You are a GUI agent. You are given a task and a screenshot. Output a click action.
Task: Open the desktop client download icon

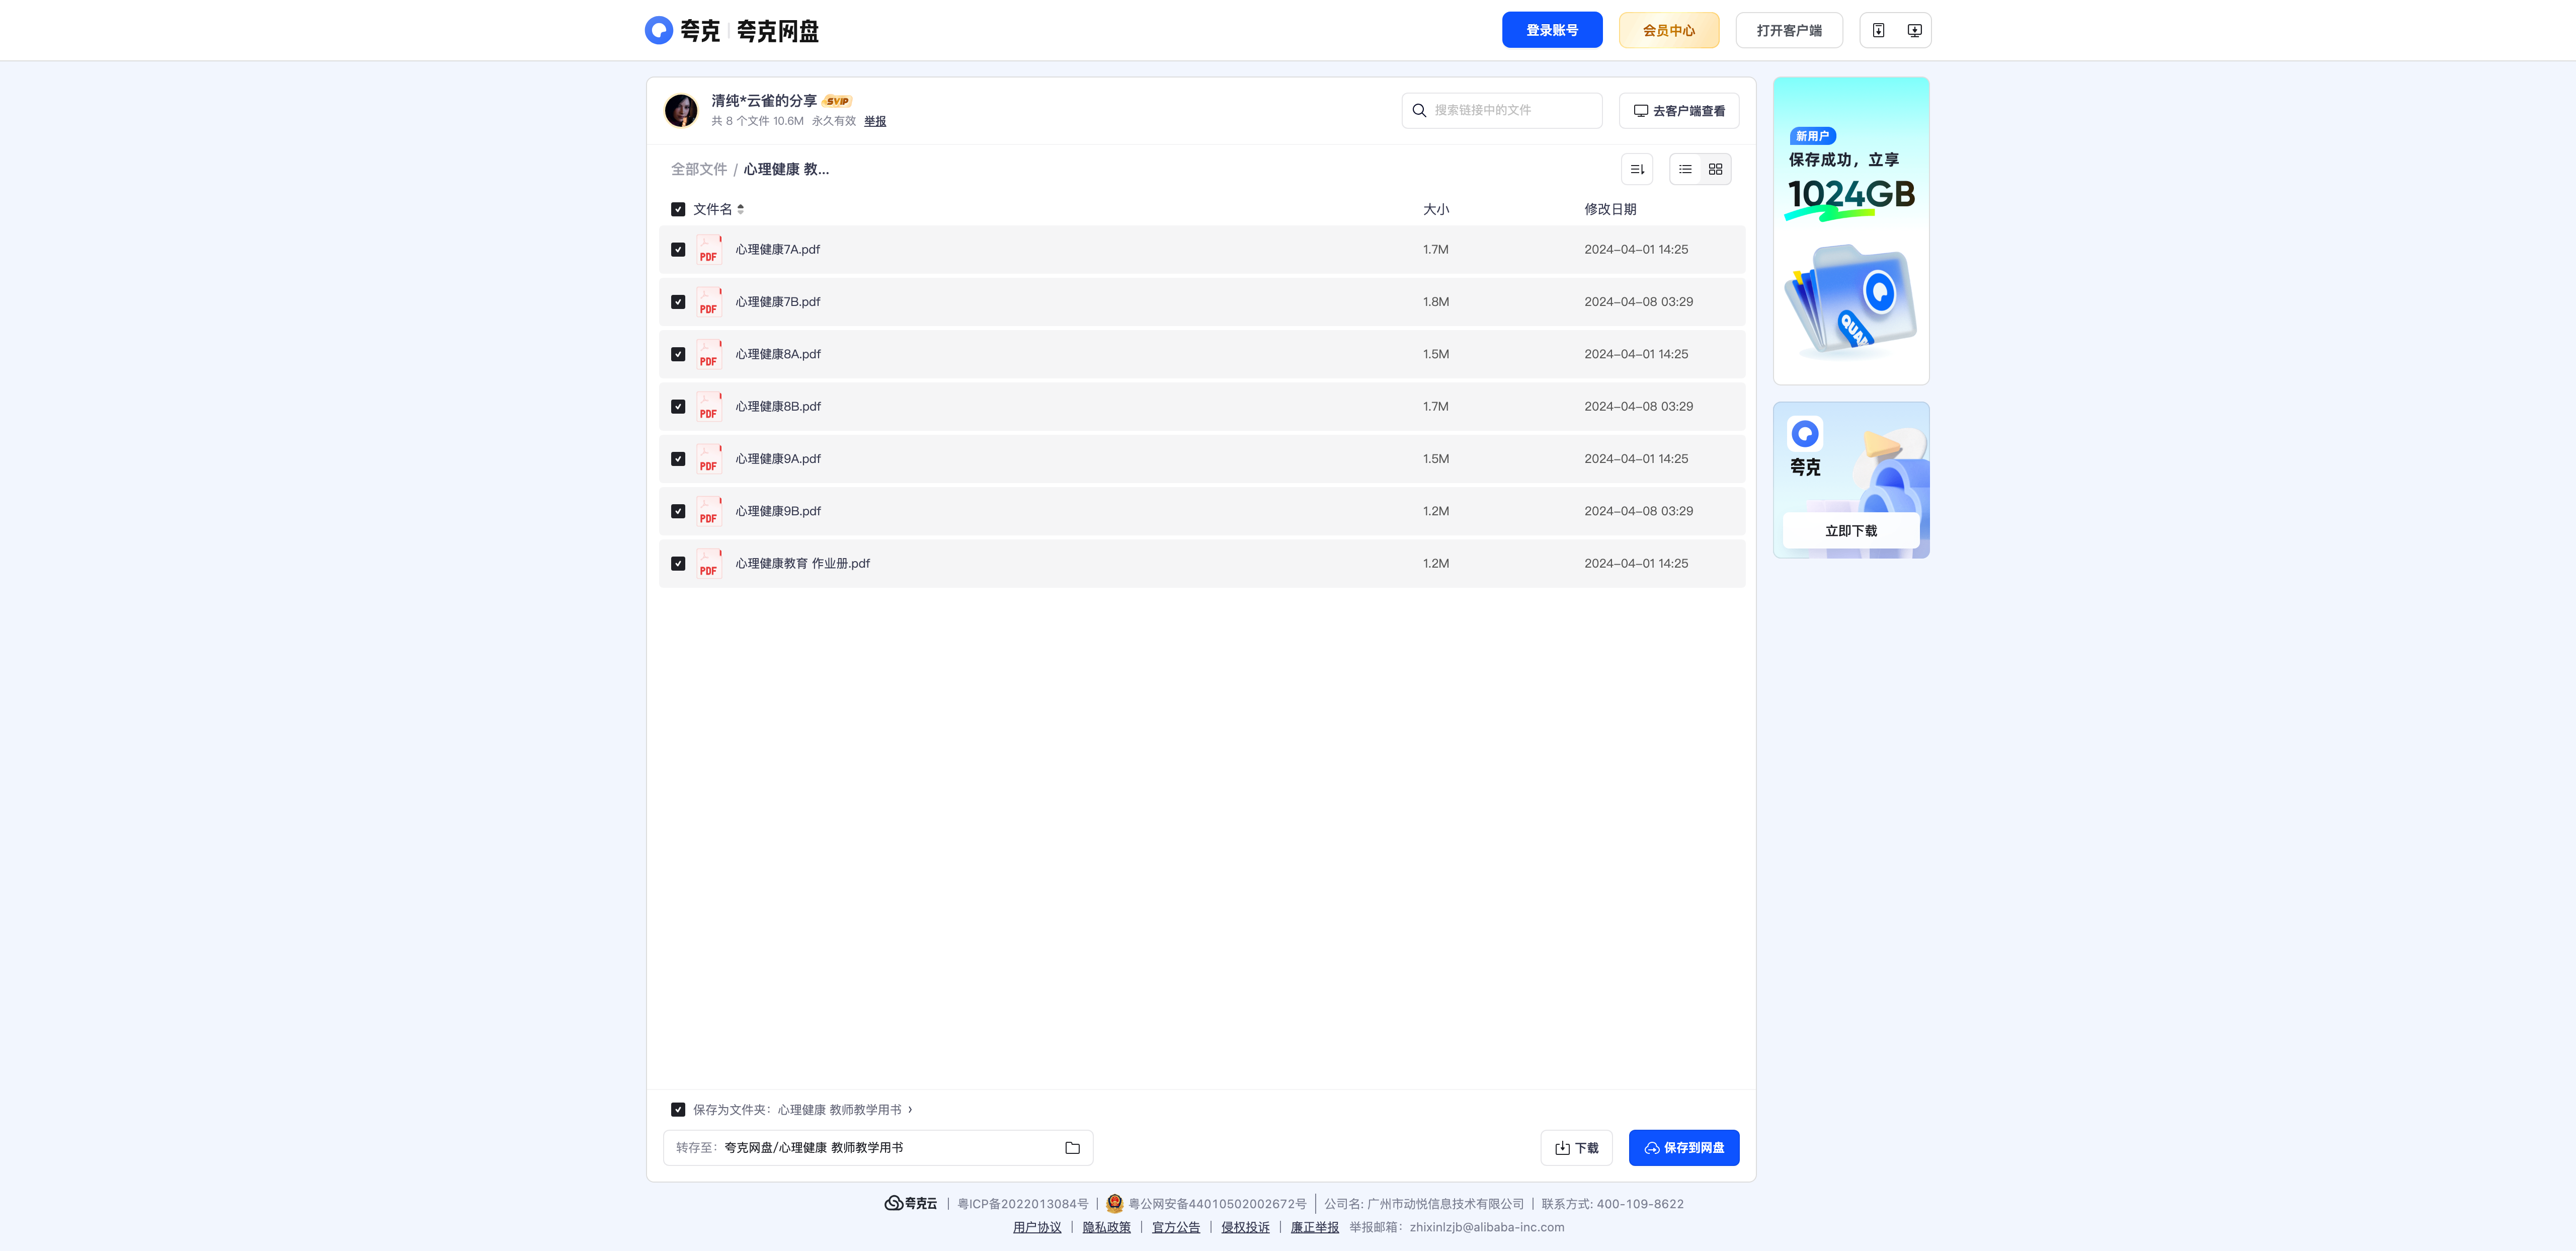point(1914,30)
